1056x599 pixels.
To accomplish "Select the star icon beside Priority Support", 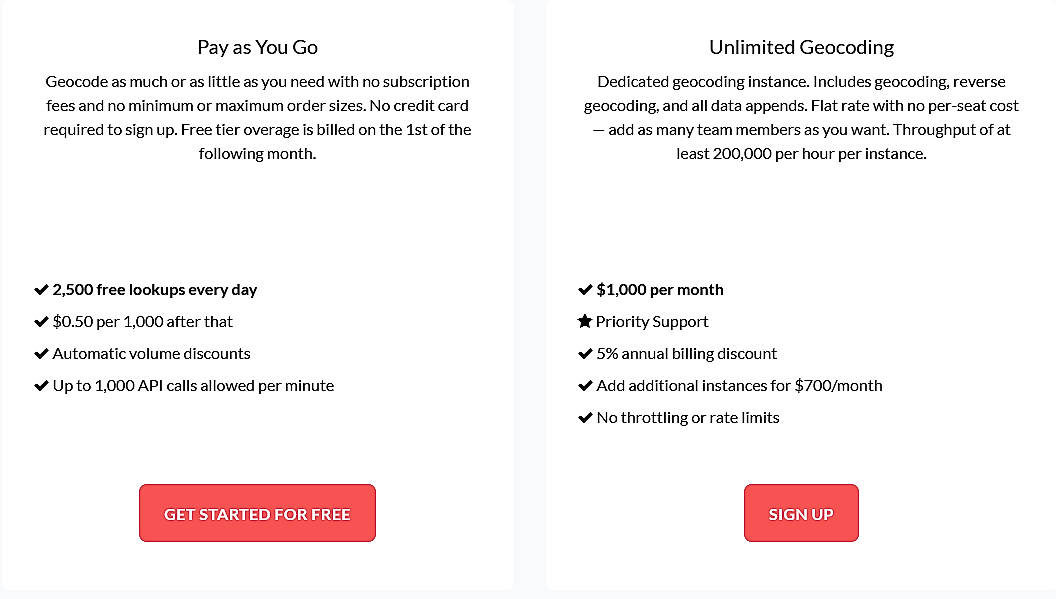I will point(585,321).
